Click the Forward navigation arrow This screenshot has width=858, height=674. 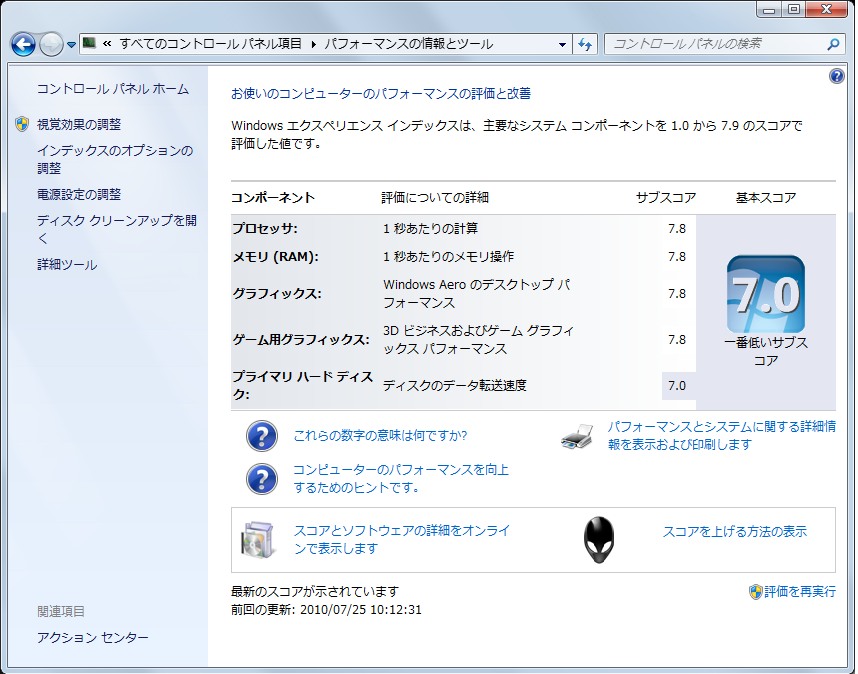[x=51, y=44]
